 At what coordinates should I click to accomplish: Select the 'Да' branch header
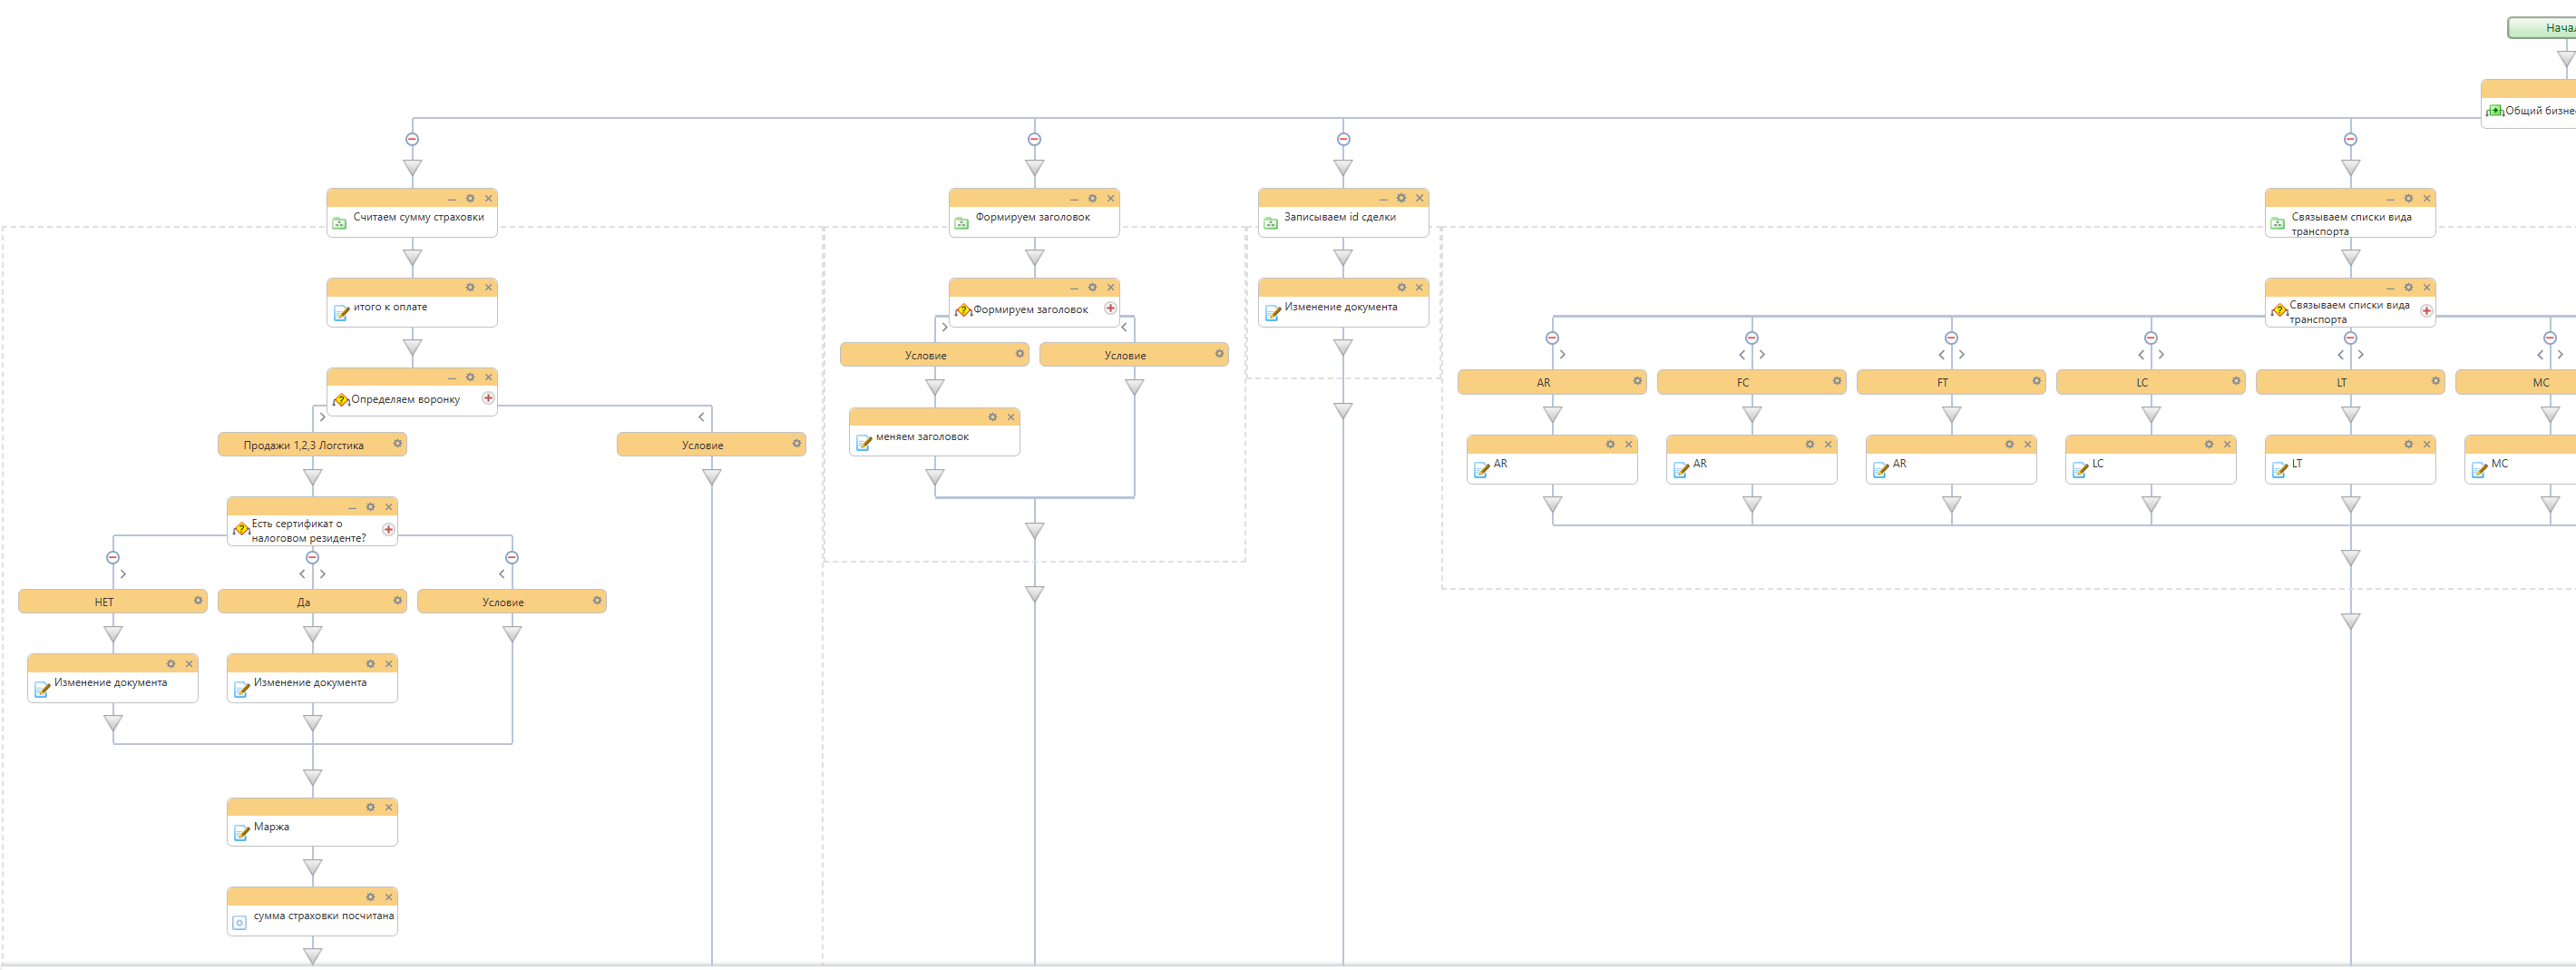point(312,601)
